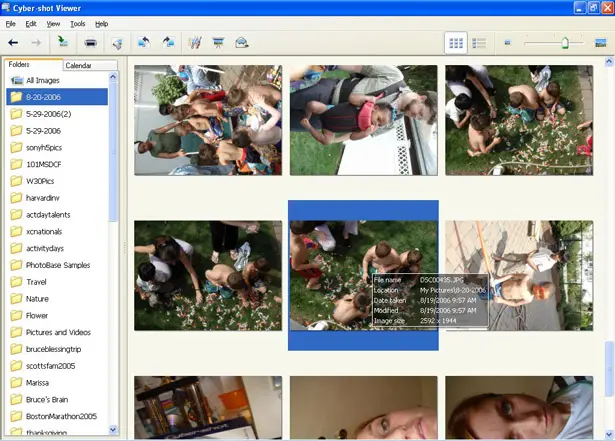Viewport: 615px width, 441px height.
Task: Rotate image counterclockwise using the left-rotate icon
Action: tap(144, 42)
